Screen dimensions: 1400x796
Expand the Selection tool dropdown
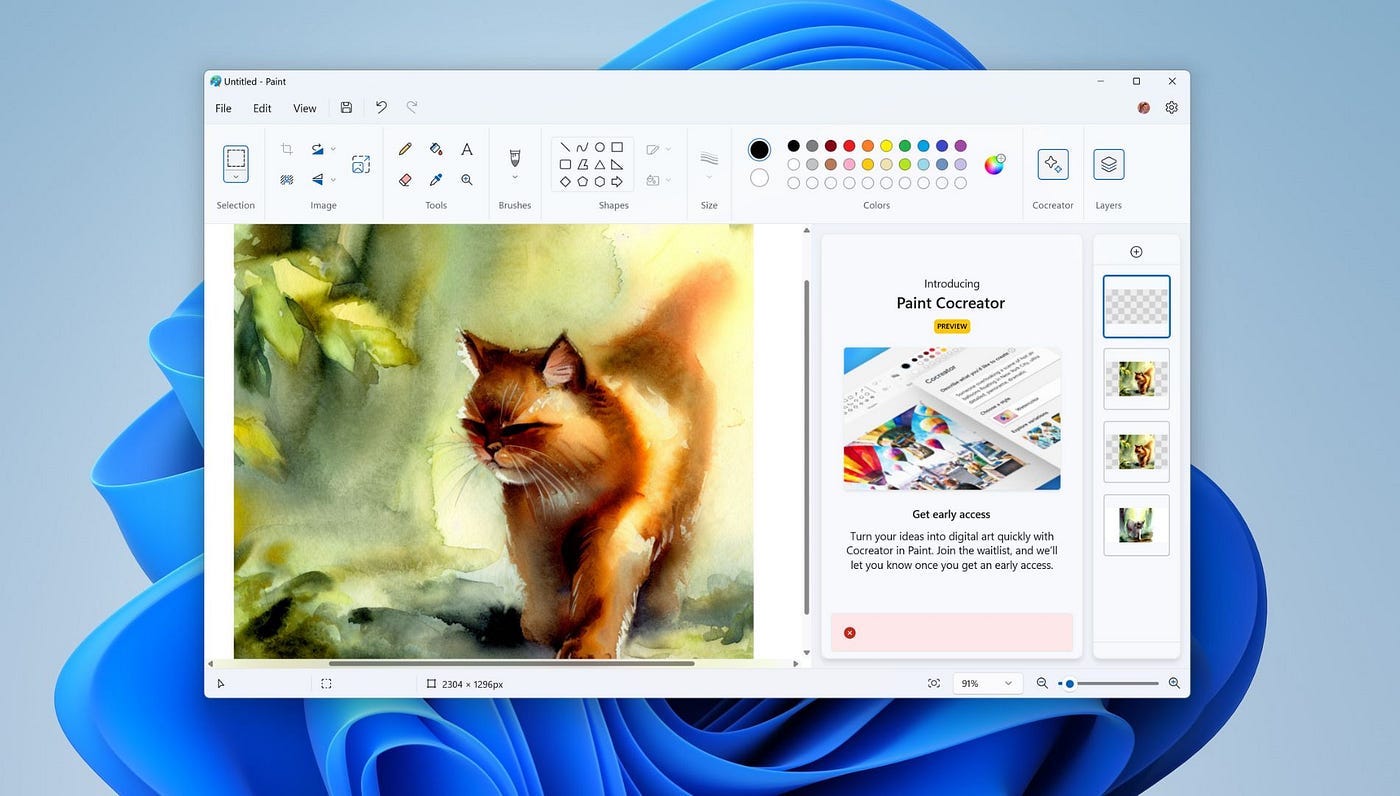236,177
